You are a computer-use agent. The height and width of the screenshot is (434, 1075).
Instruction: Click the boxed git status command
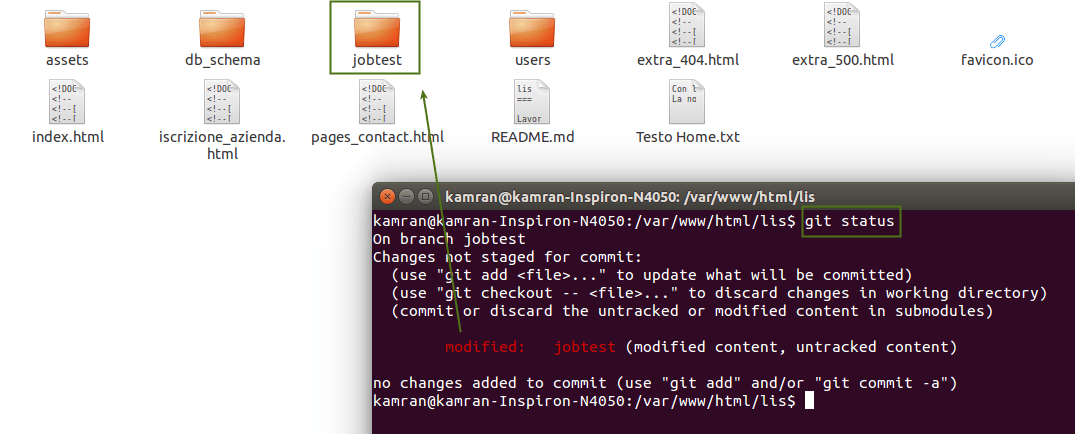point(852,220)
